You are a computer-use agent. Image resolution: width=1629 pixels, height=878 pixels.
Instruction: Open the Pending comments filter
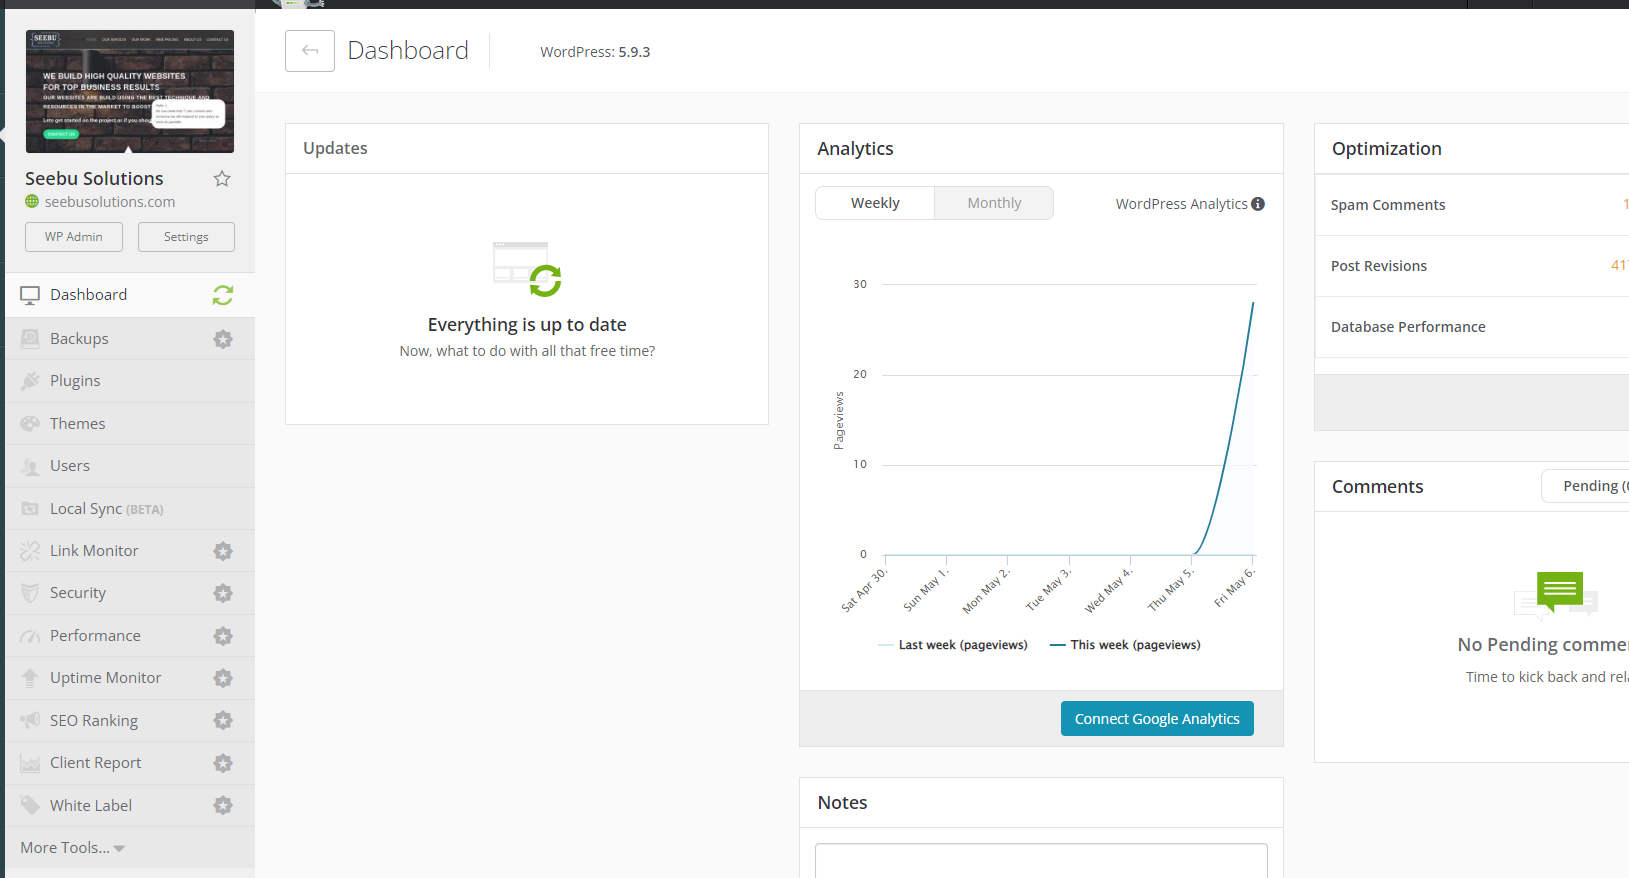click(1590, 486)
